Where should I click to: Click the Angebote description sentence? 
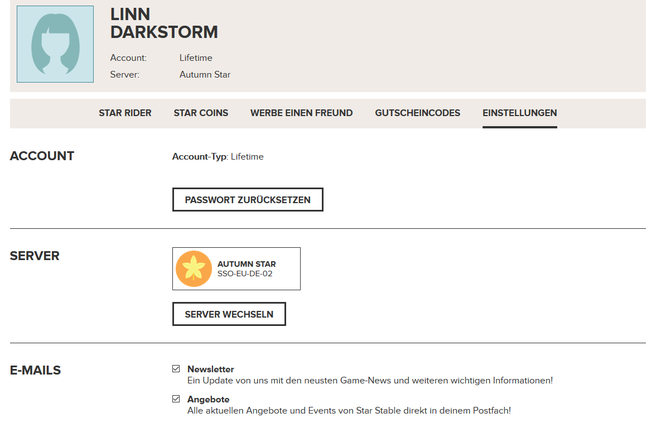[x=349, y=411]
